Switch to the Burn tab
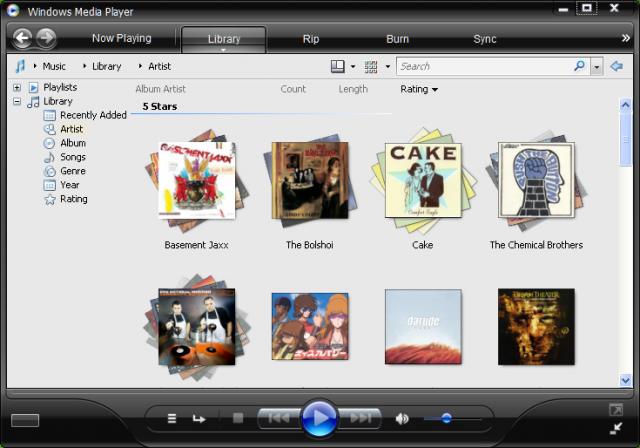Image resolution: width=640 pixels, height=448 pixels. [397, 39]
